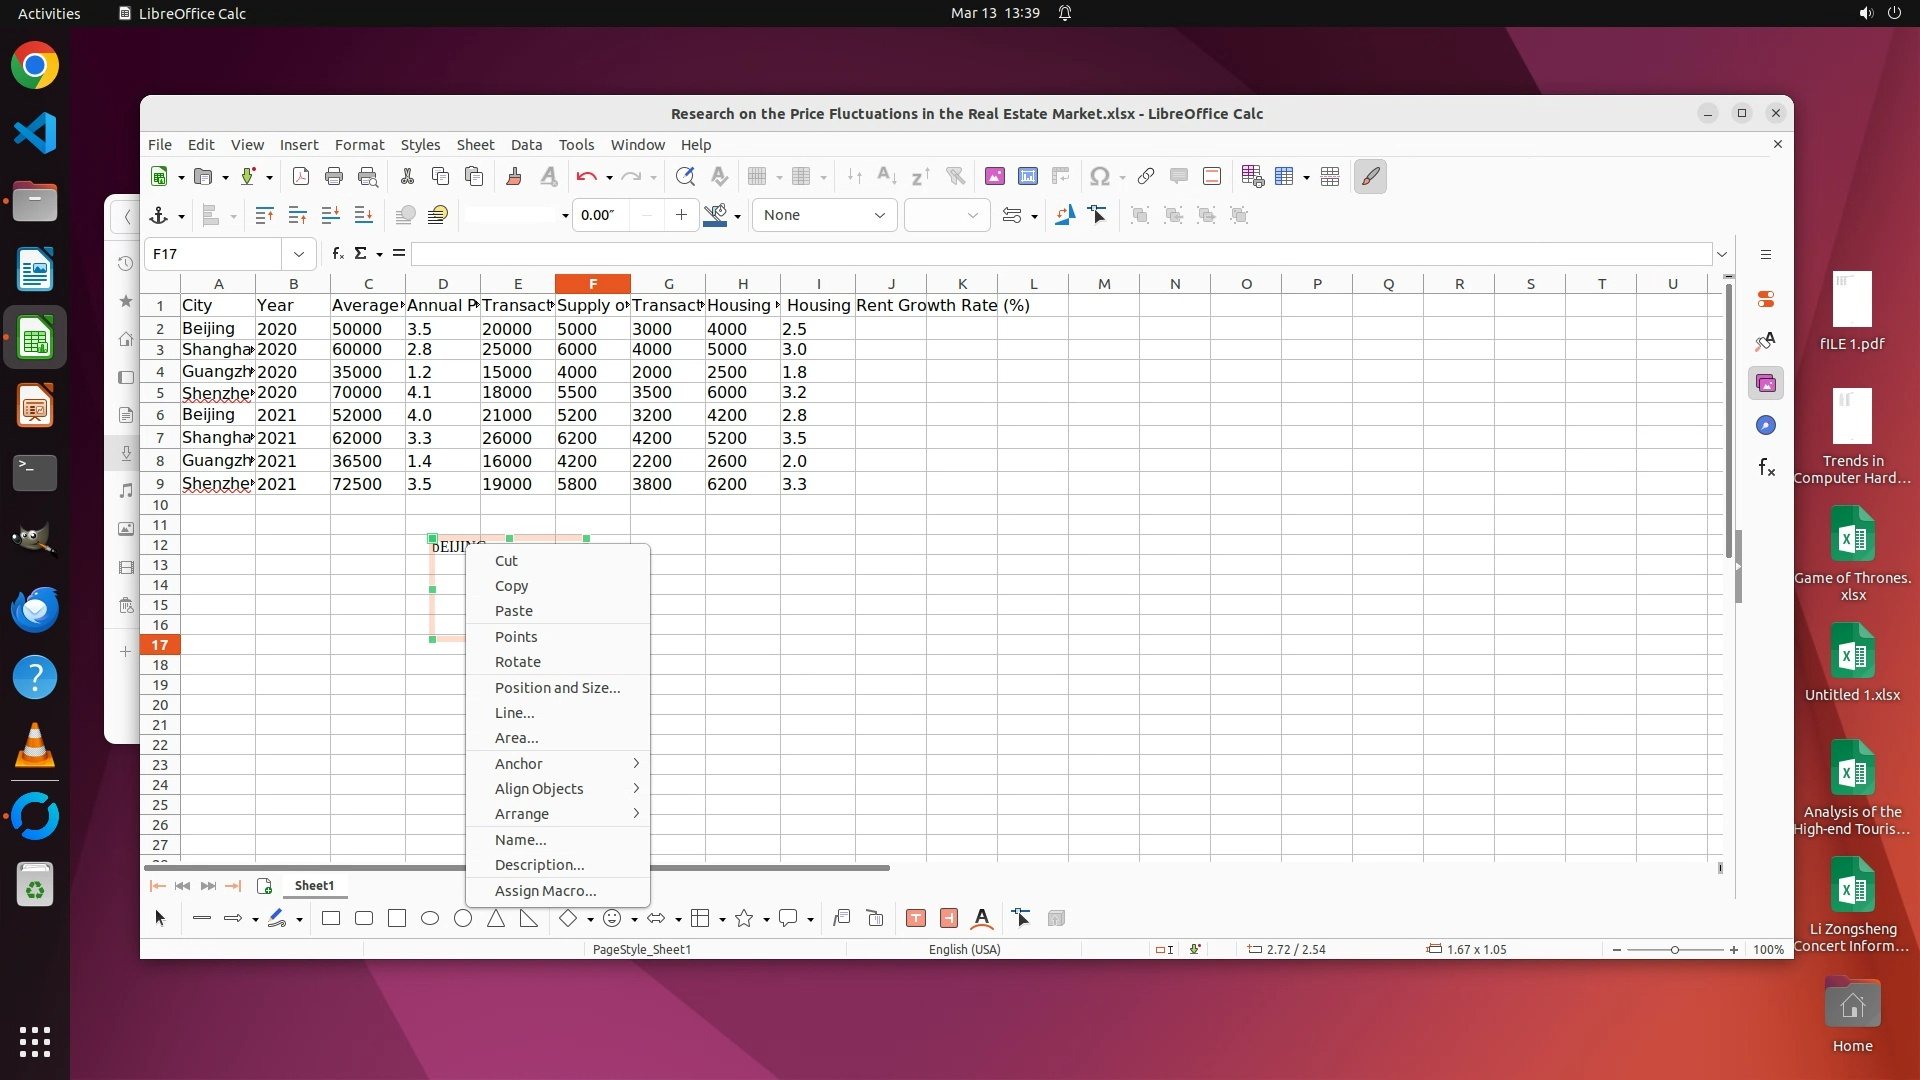The width and height of the screenshot is (1920, 1080).
Task: Select the Ellipse shape tool
Action: (430, 918)
